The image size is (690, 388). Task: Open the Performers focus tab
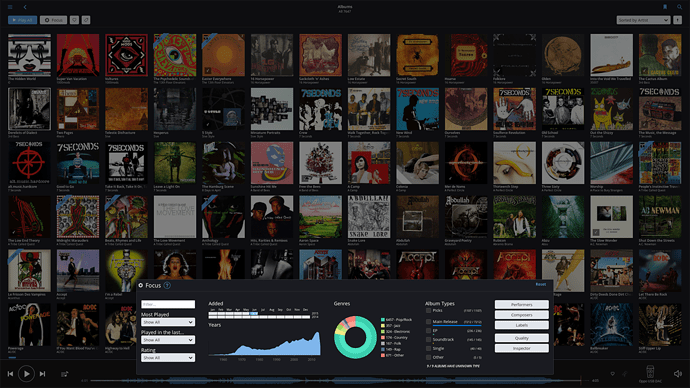click(521, 304)
